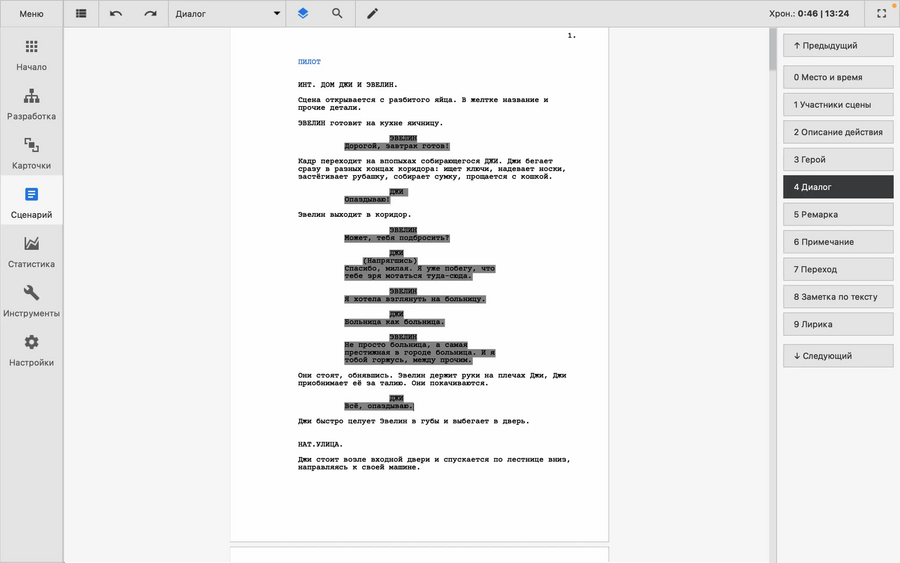Click the dialogue line Дорогой, завтрак готов!
The image size is (900, 563).
click(x=397, y=146)
